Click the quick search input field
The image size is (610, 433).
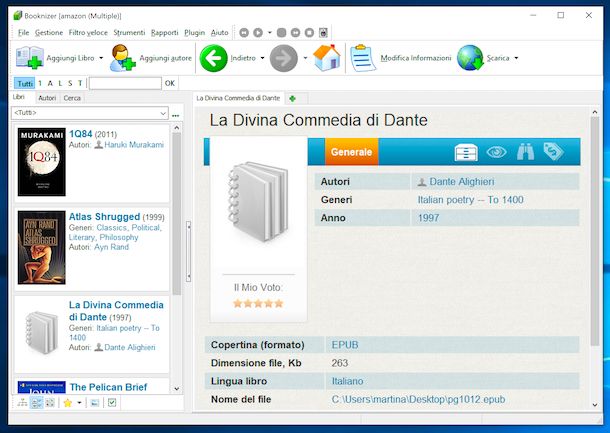[x=125, y=83]
